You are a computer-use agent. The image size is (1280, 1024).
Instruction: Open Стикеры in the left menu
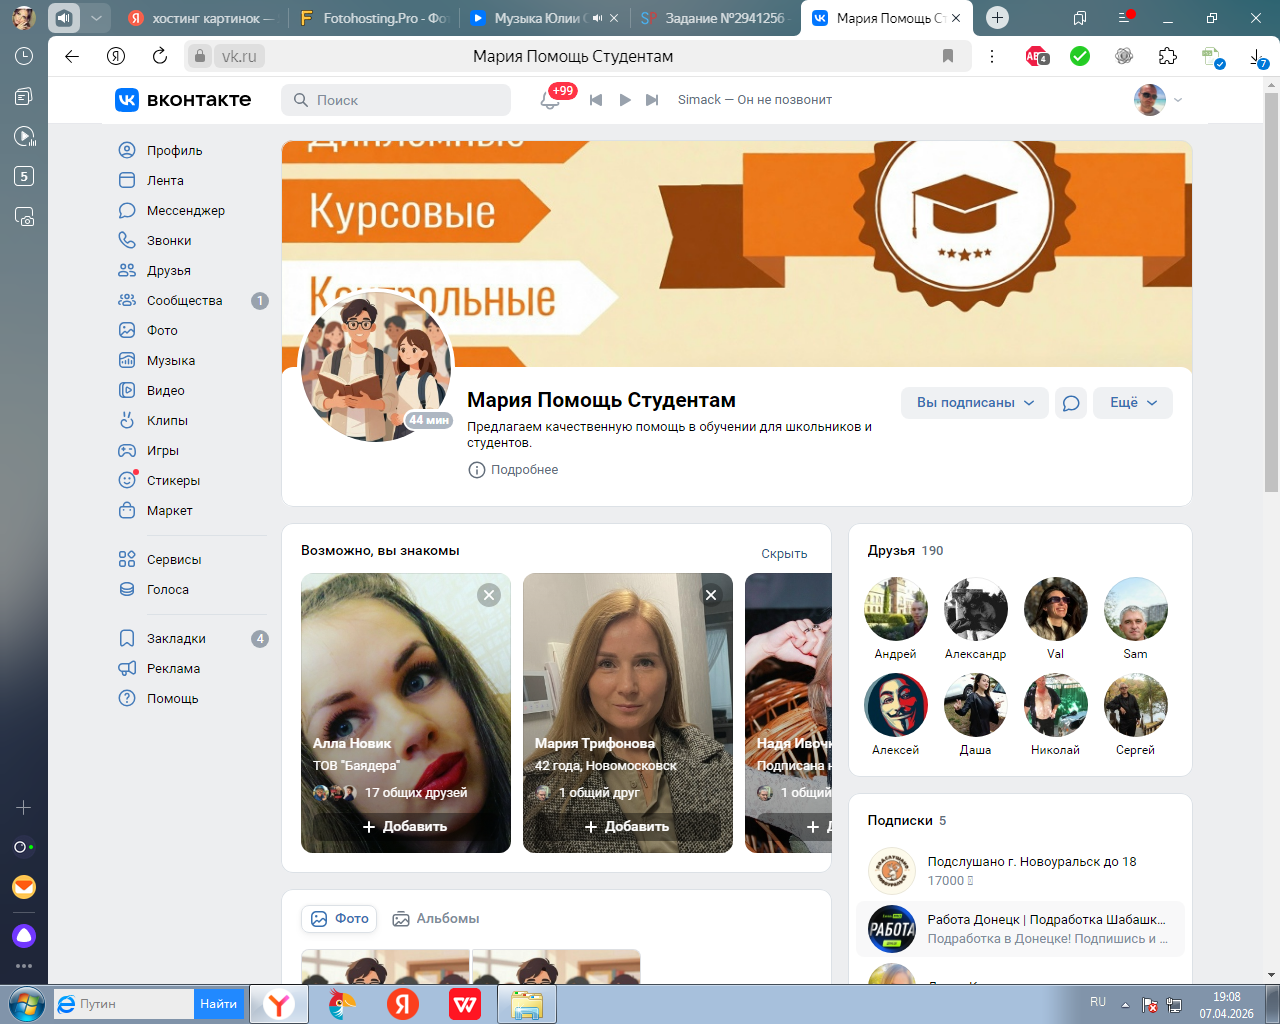click(173, 481)
